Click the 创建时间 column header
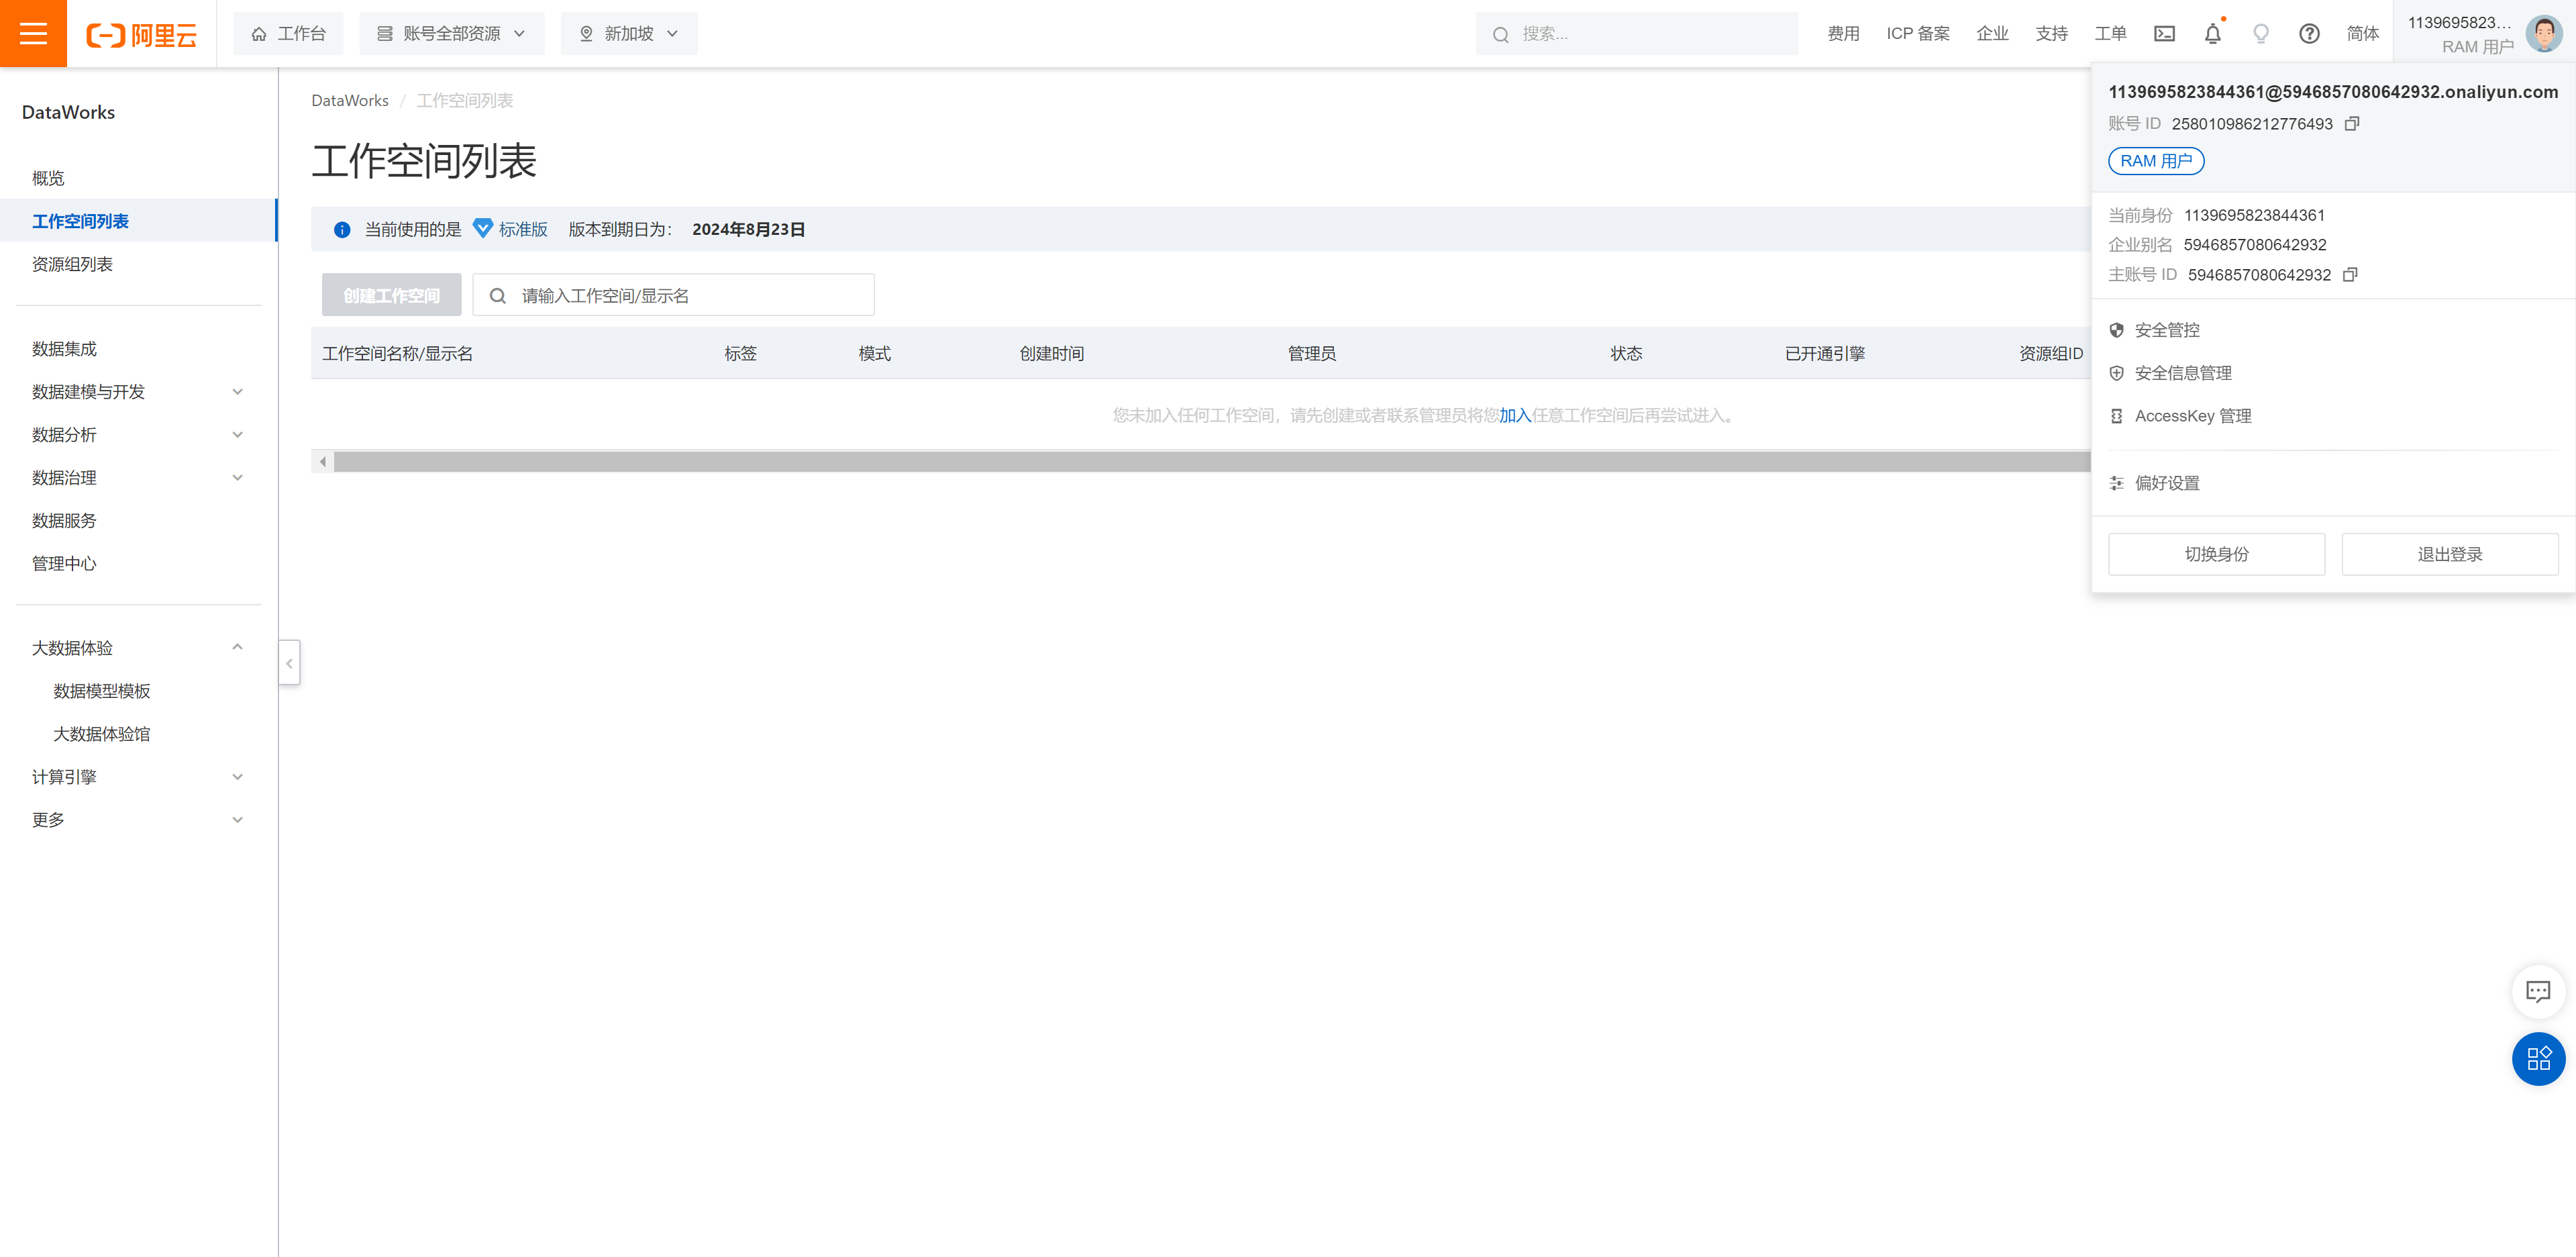 [x=1051, y=354]
